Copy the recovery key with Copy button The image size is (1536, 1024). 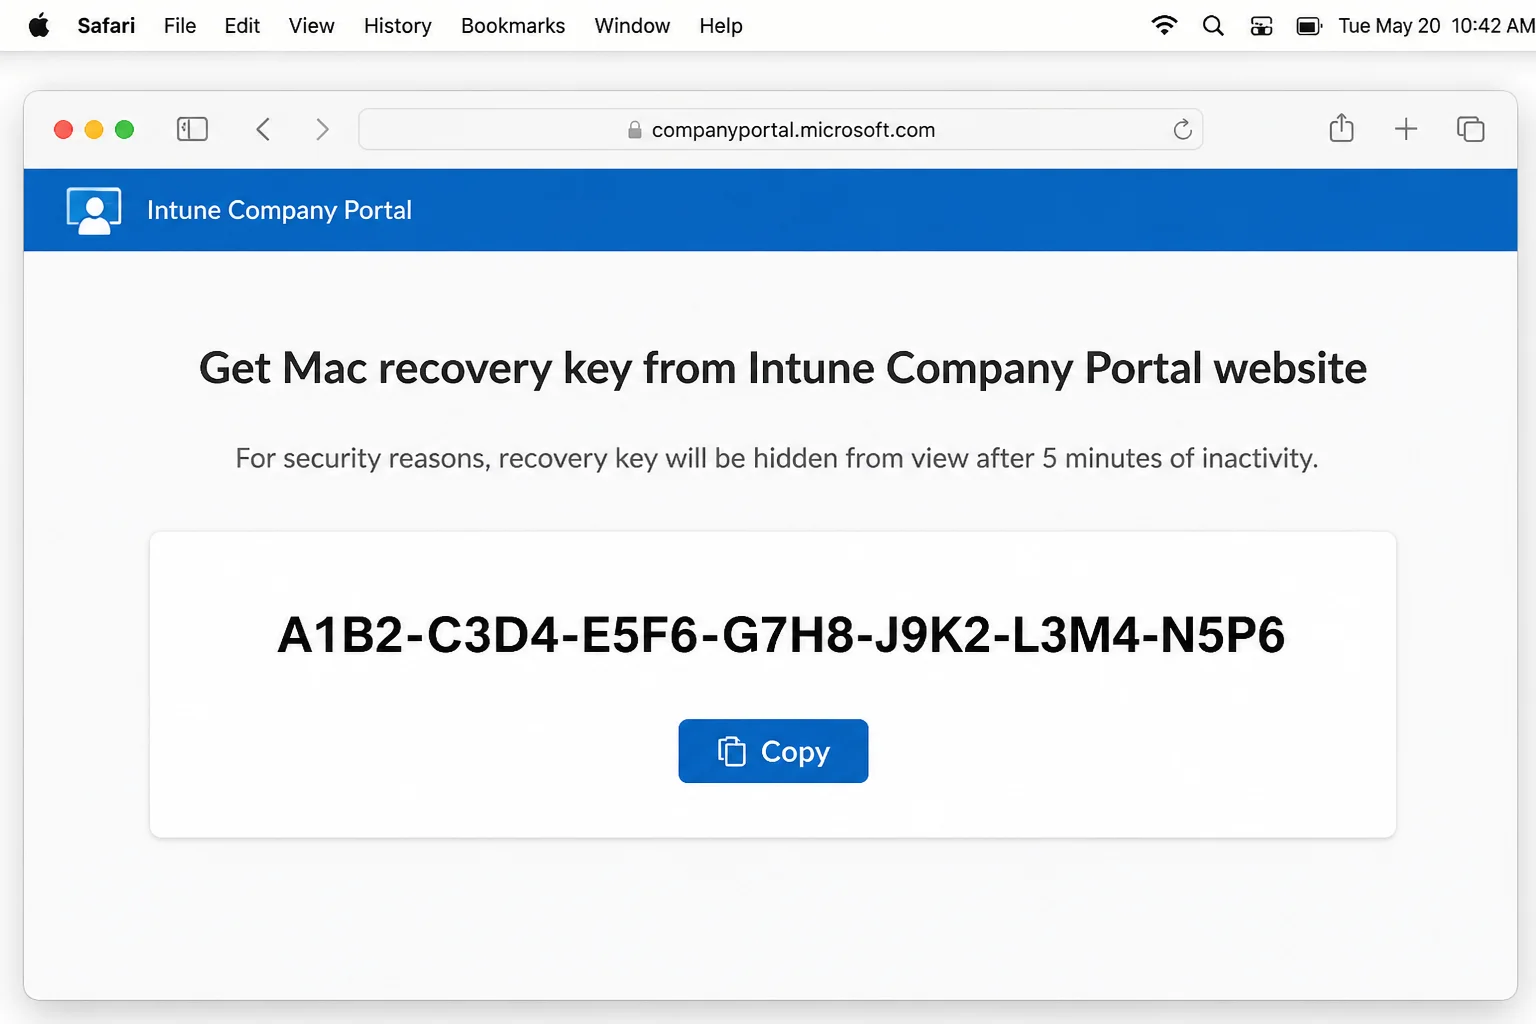click(773, 751)
